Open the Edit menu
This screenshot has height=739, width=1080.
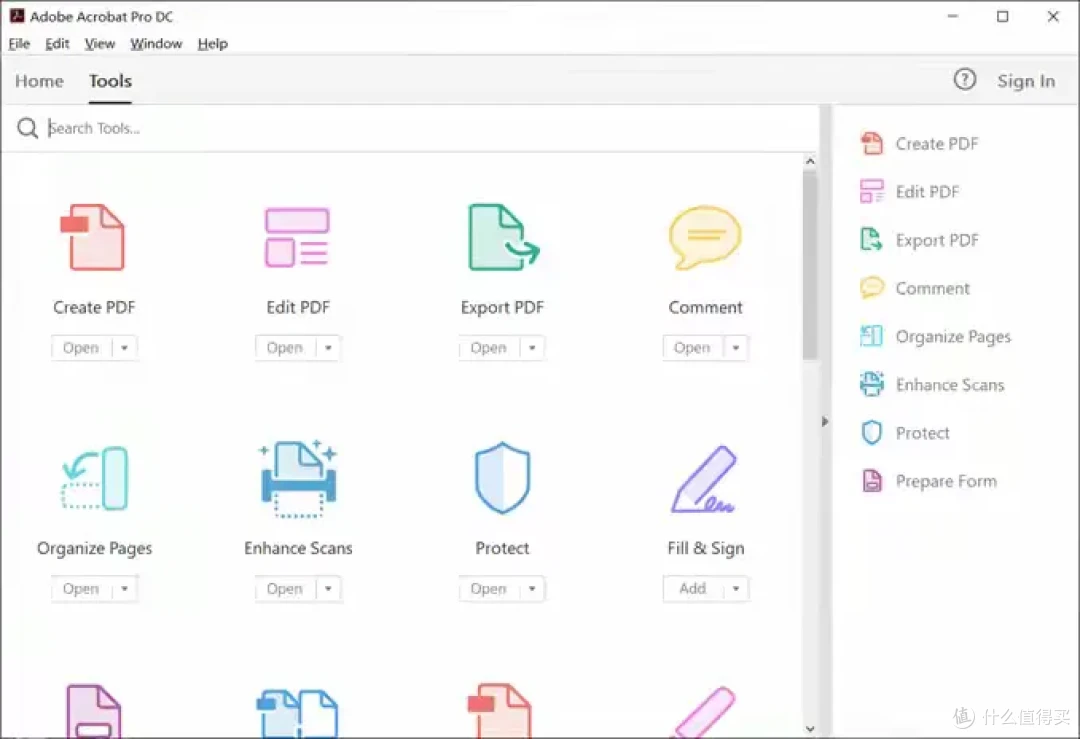(x=57, y=43)
